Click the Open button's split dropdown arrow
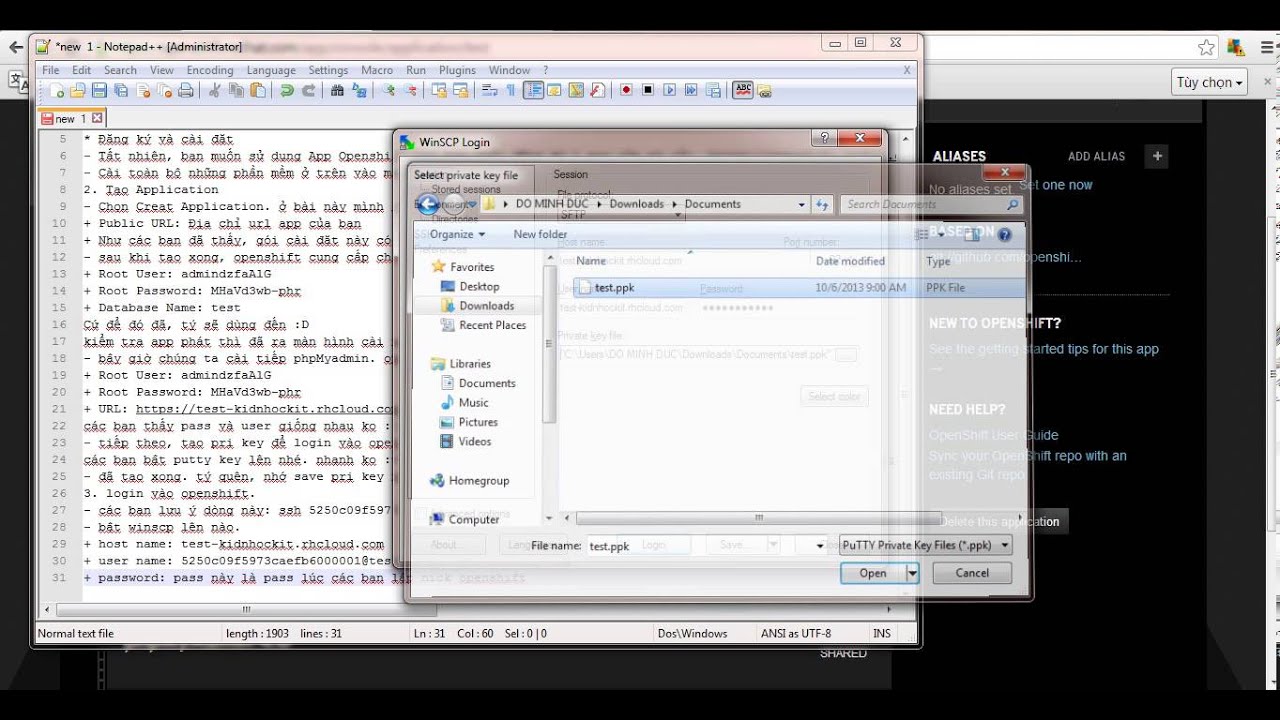 (x=912, y=573)
